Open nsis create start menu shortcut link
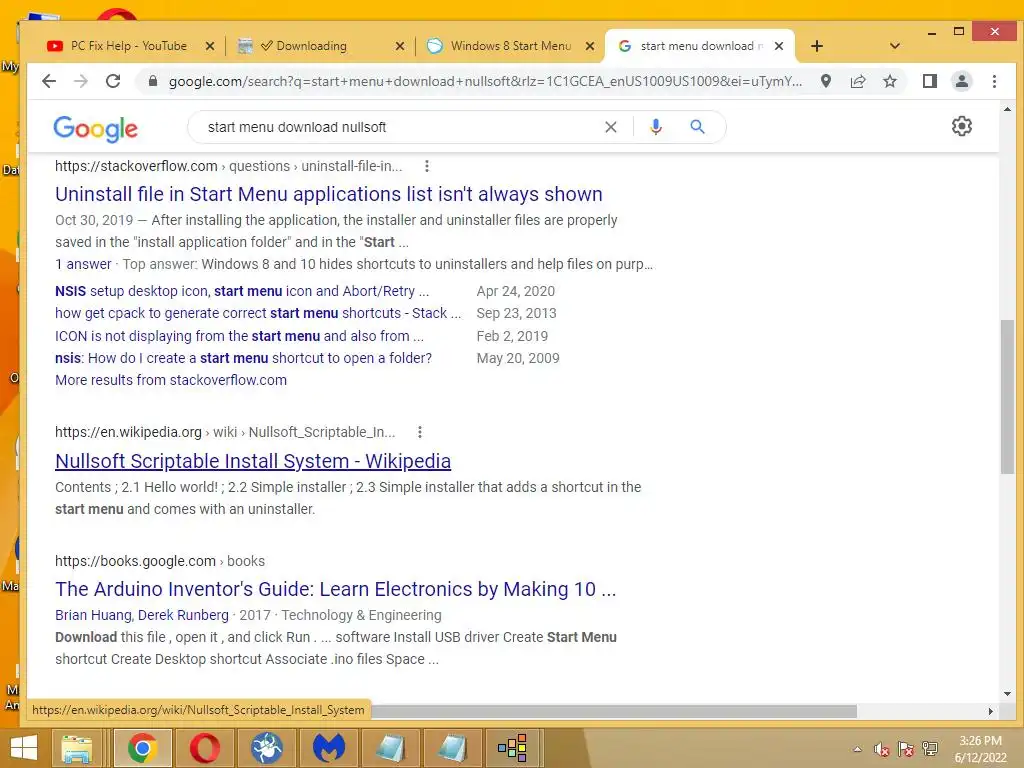This screenshot has height=768, width=1024. (243, 358)
